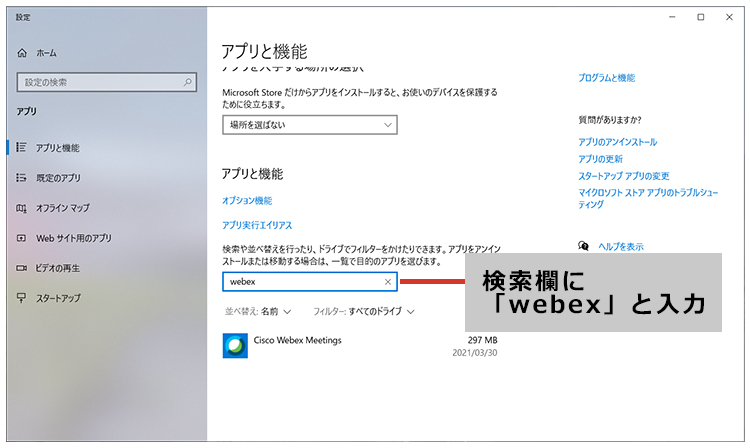Click the Cisco Webex Meetings app icon

235,346
